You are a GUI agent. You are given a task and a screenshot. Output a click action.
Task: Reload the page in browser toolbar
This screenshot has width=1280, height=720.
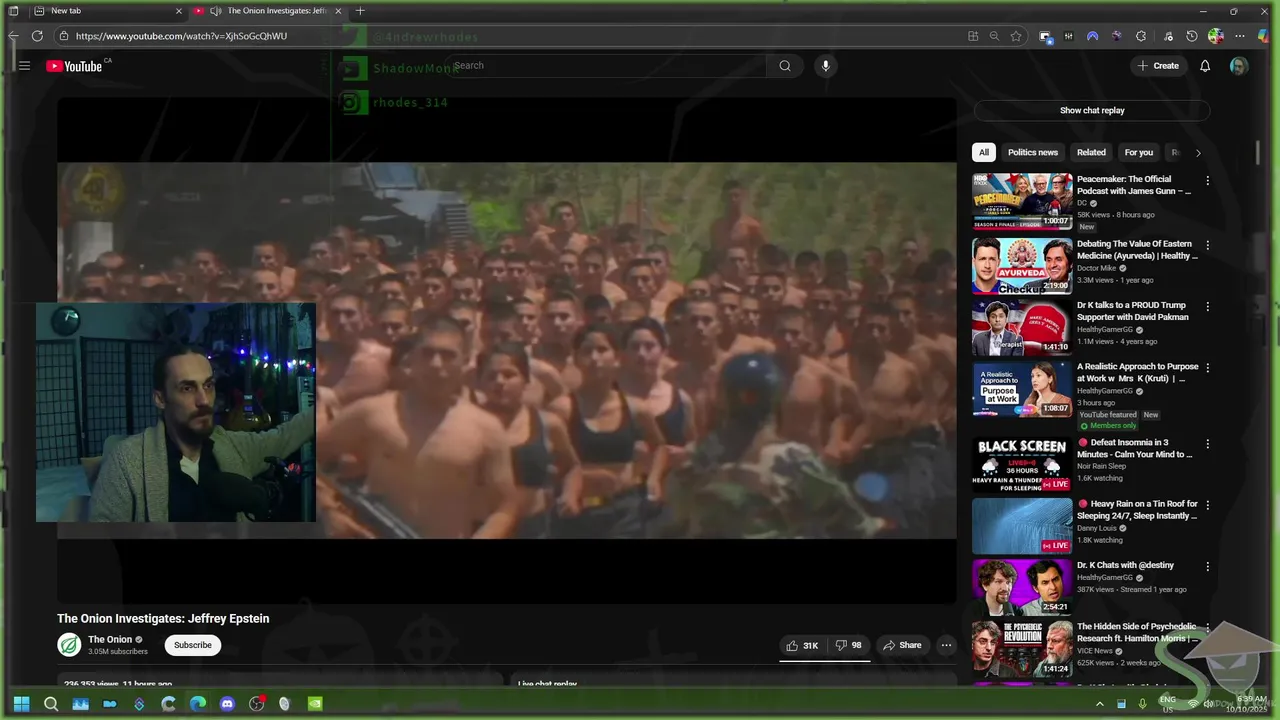point(37,36)
